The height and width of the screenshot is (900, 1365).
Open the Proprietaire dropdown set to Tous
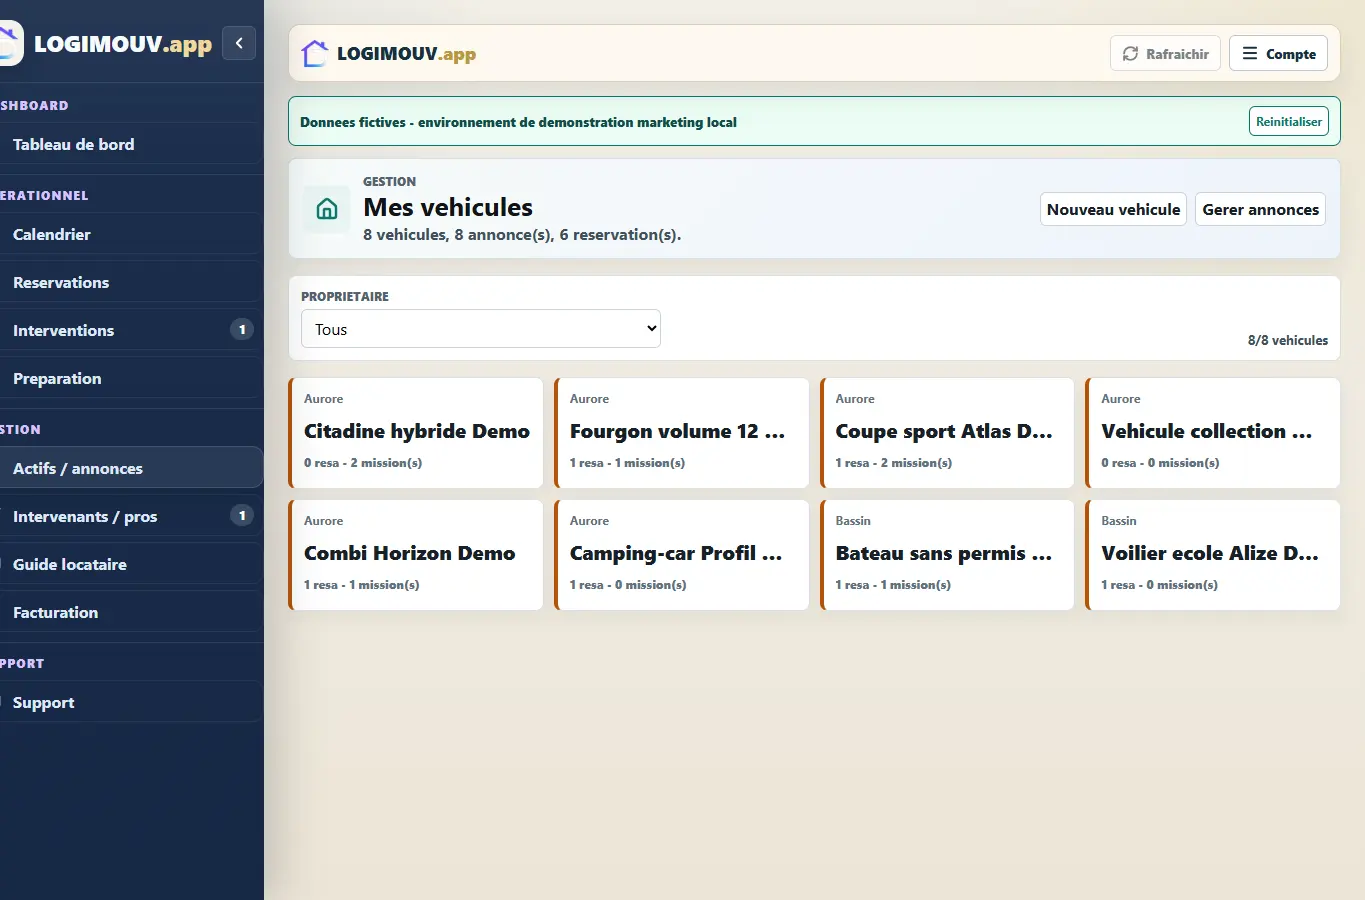[481, 329]
